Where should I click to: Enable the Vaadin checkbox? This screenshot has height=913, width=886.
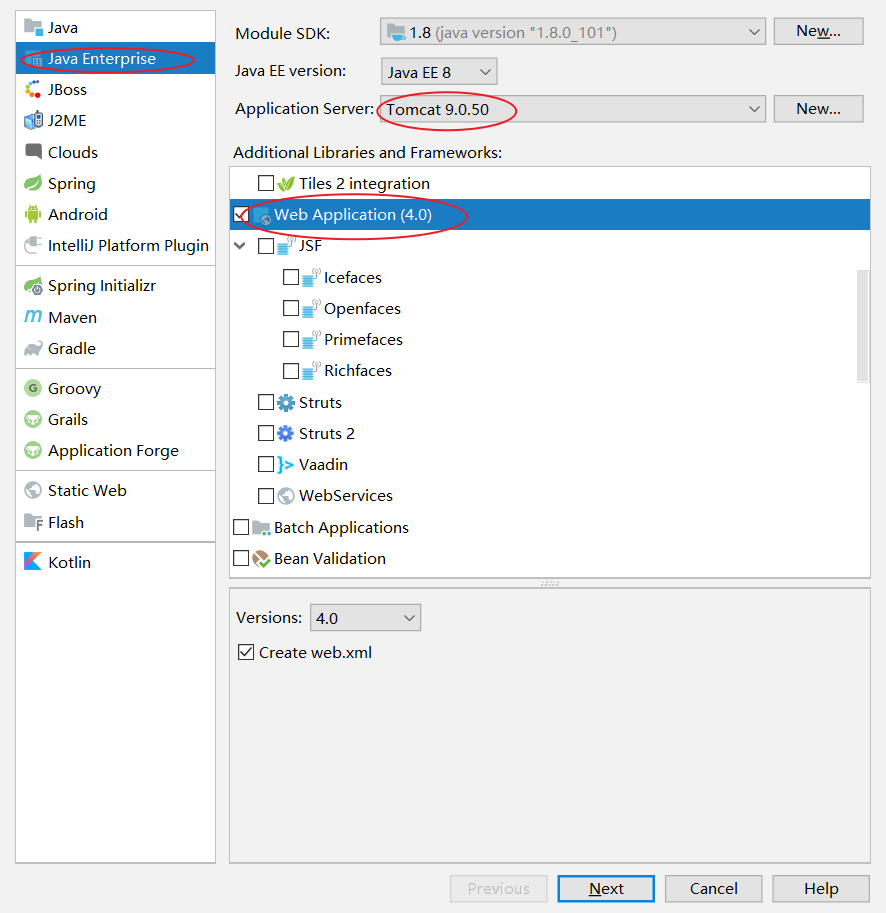pos(266,464)
